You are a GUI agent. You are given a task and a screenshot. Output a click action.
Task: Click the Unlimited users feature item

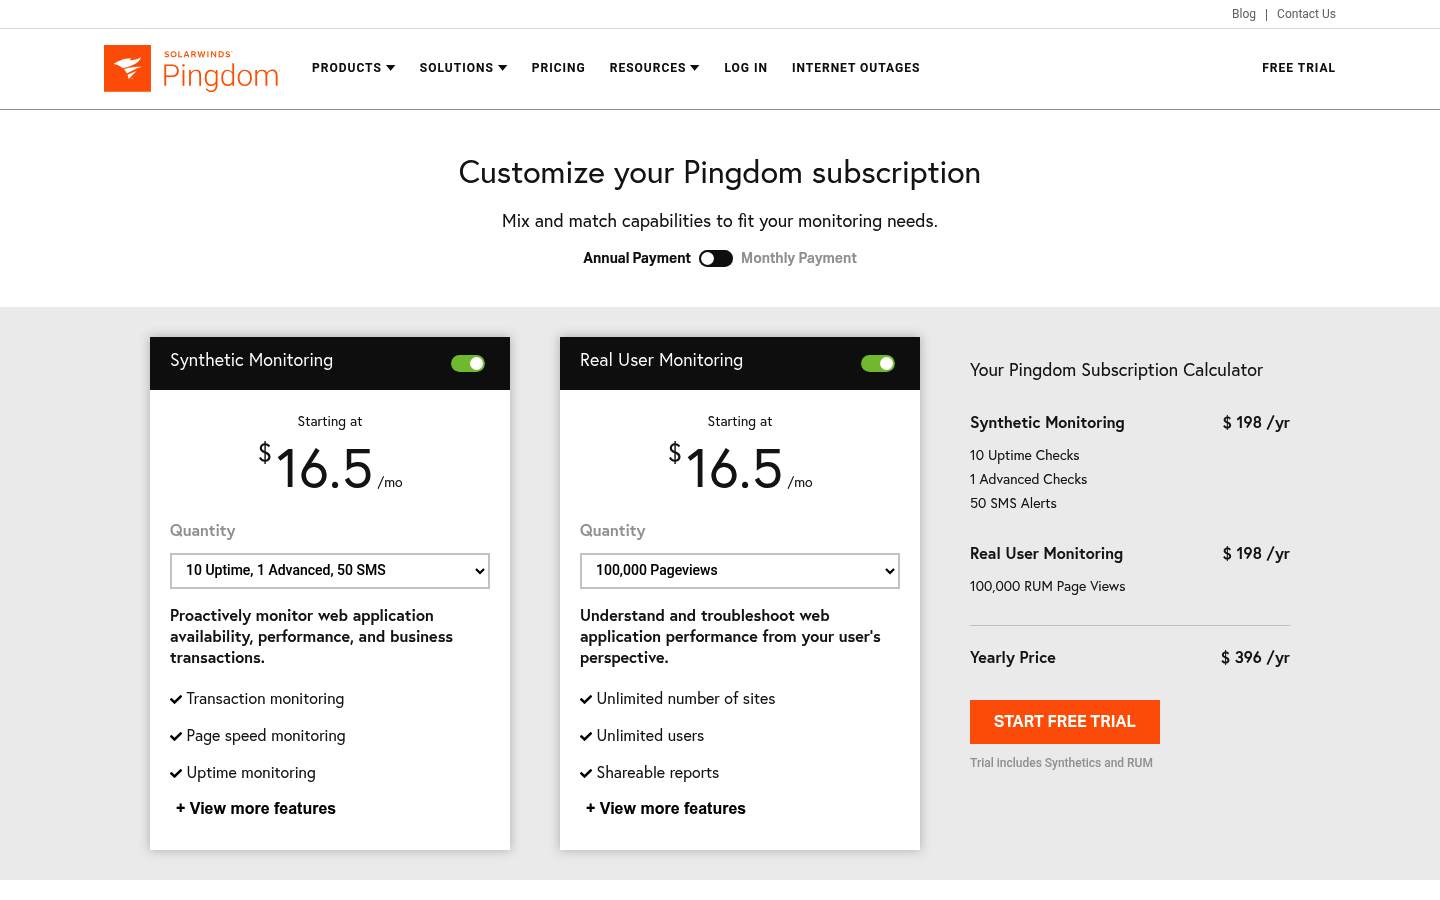pos(642,736)
